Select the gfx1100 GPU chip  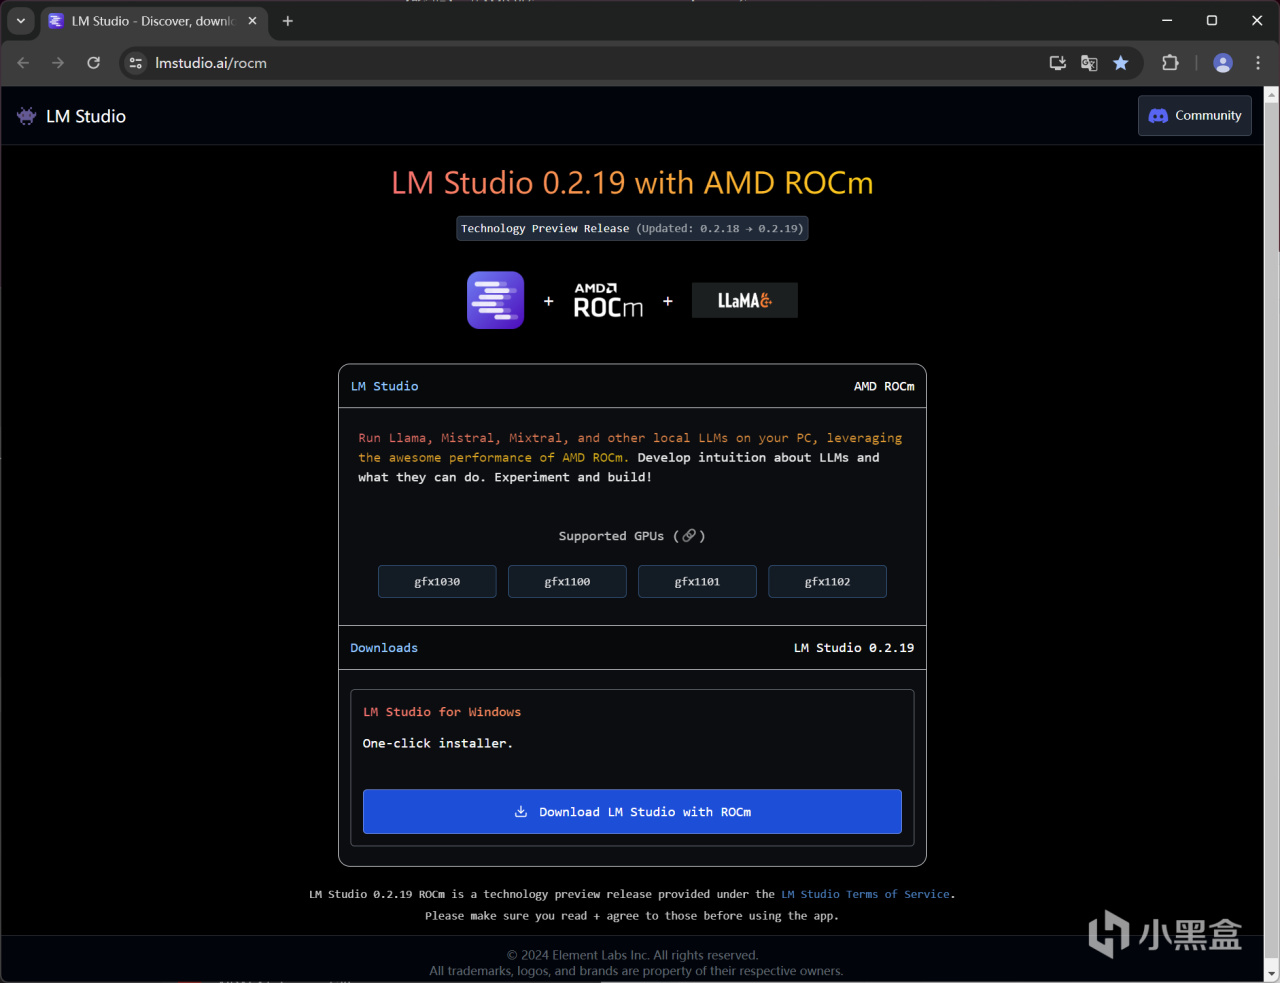(x=567, y=582)
